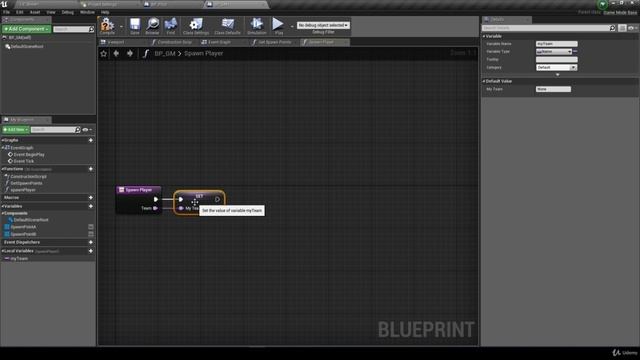The height and width of the screenshot is (360, 640).
Task: Select SpawnPointB variable
Action: point(23,234)
